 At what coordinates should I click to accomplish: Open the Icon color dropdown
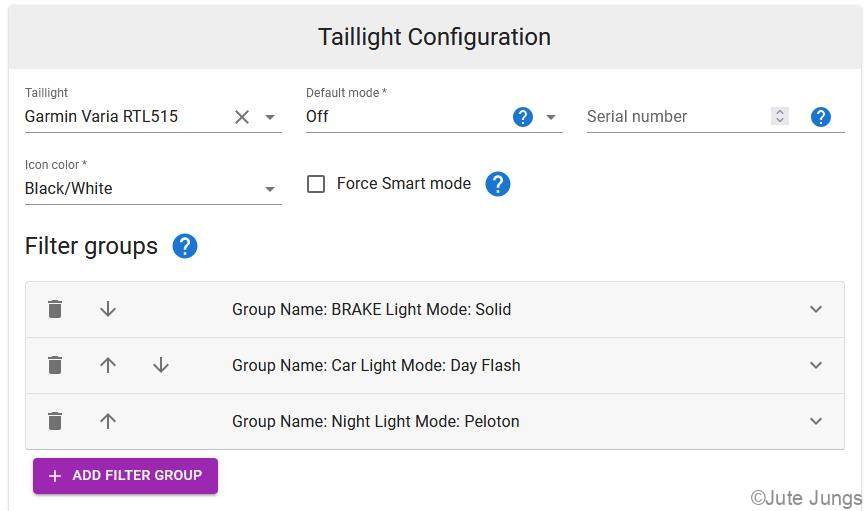(x=270, y=189)
